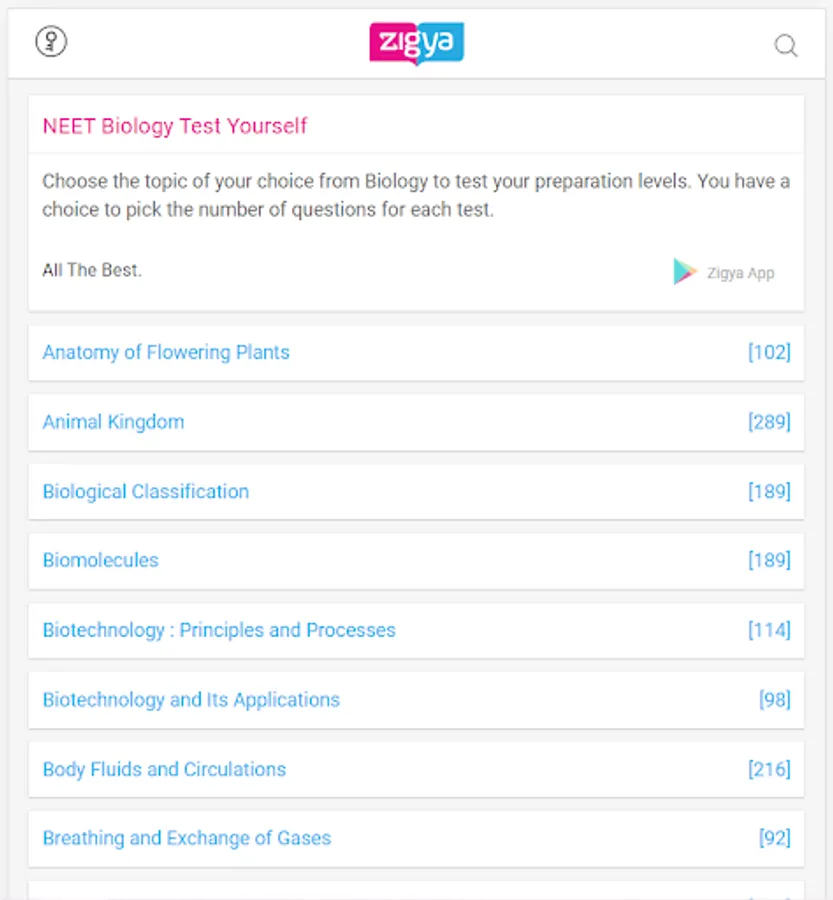Choose the Biomolecules topic
This screenshot has height=900, width=833.
pos(100,560)
